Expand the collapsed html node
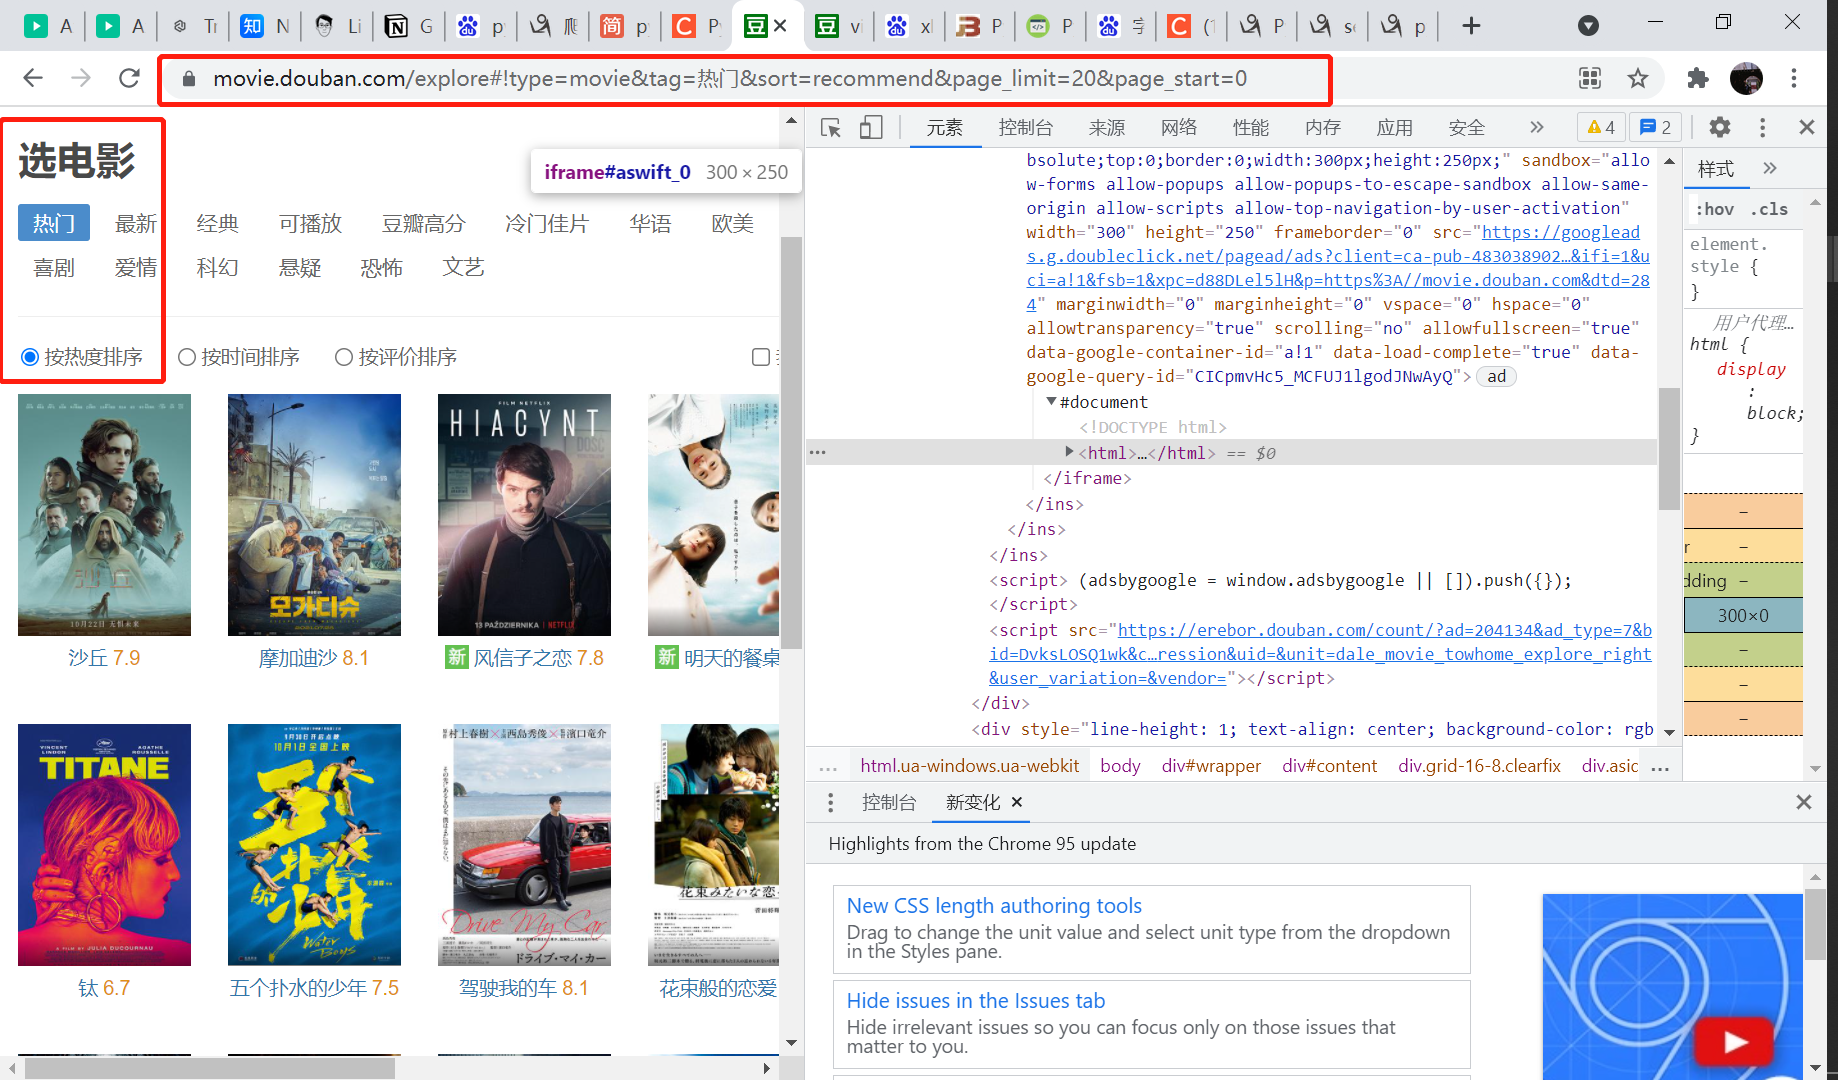The width and height of the screenshot is (1838, 1080). coord(1069,452)
